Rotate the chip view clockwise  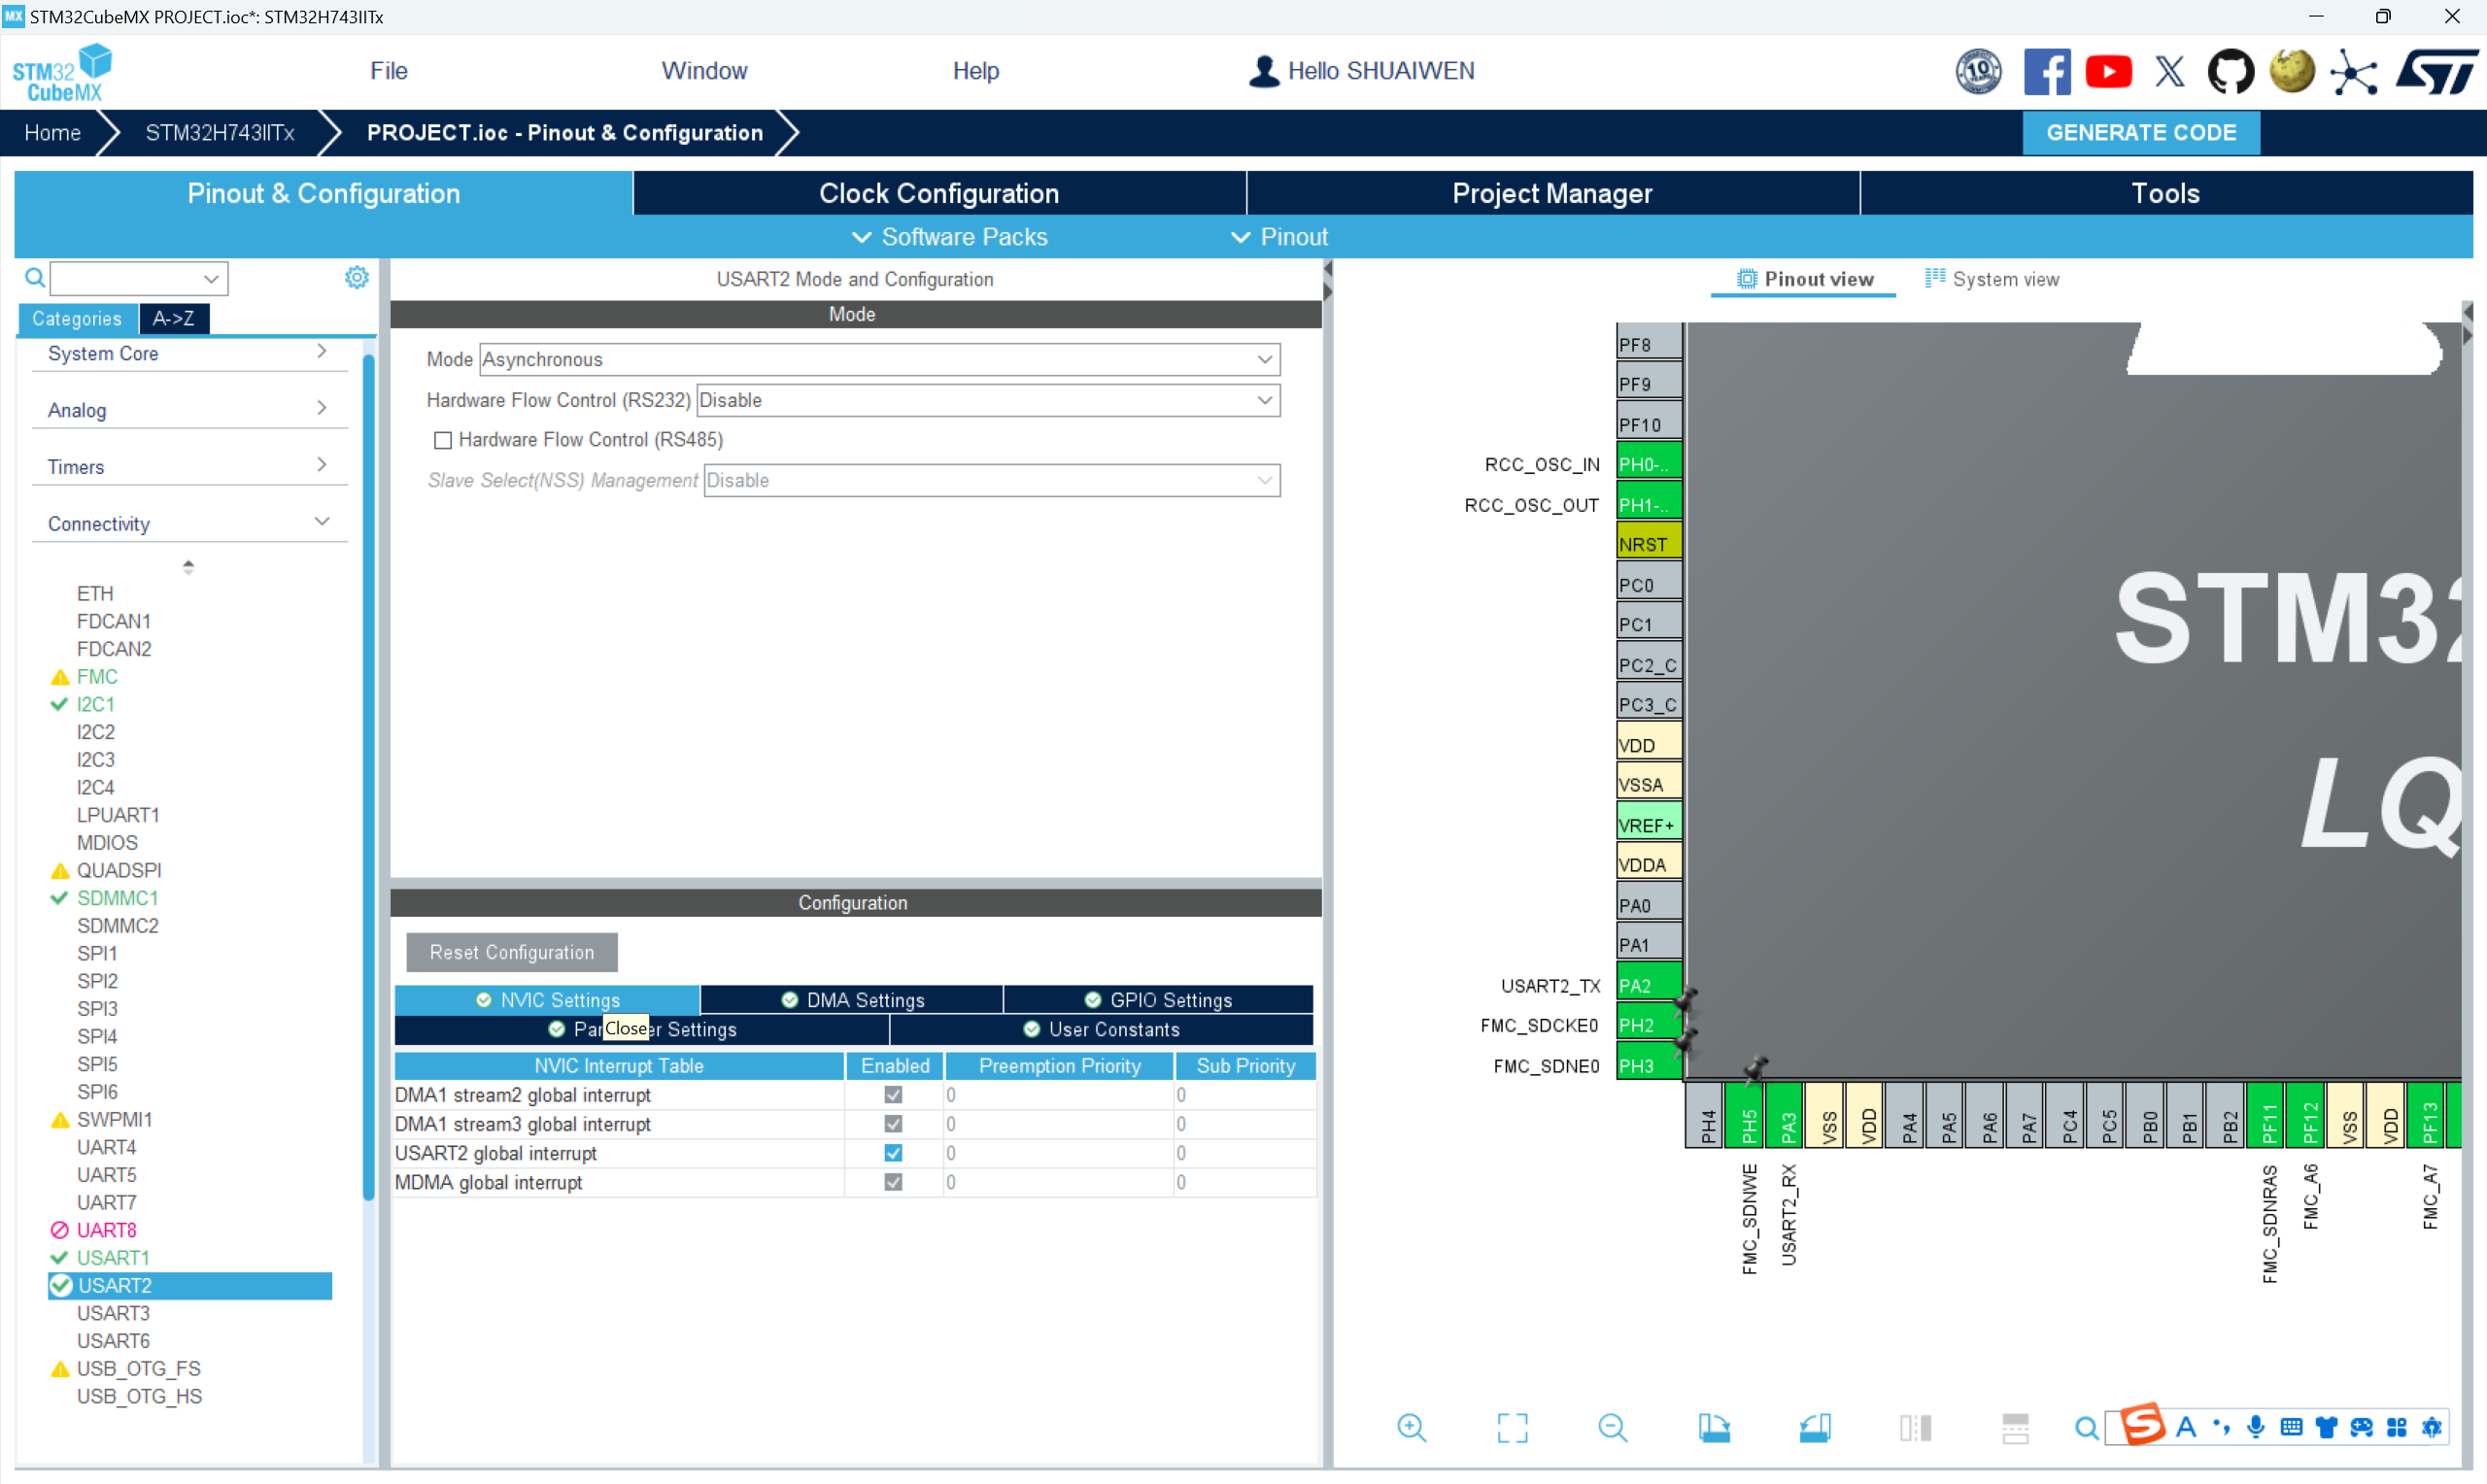click(1714, 1427)
